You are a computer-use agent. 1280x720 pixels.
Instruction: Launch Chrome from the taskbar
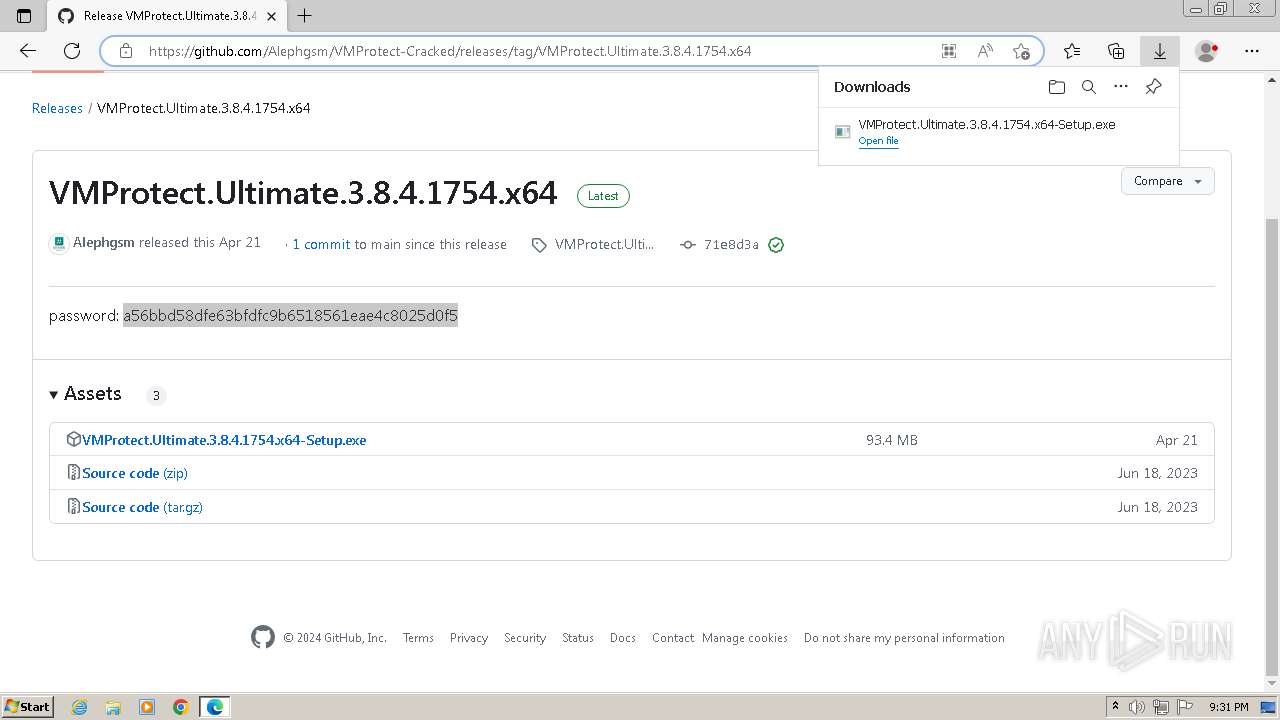click(181, 707)
